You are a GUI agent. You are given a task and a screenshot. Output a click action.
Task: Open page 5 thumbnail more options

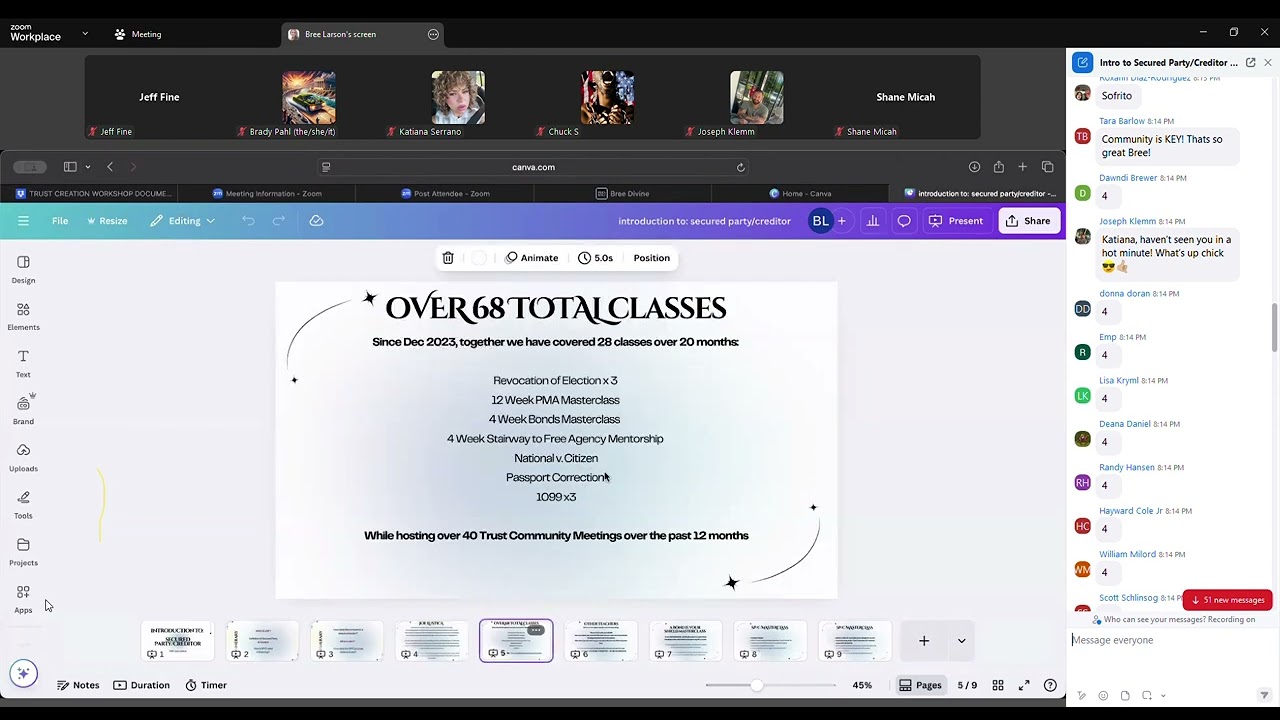pyautogui.click(x=536, y=630)
